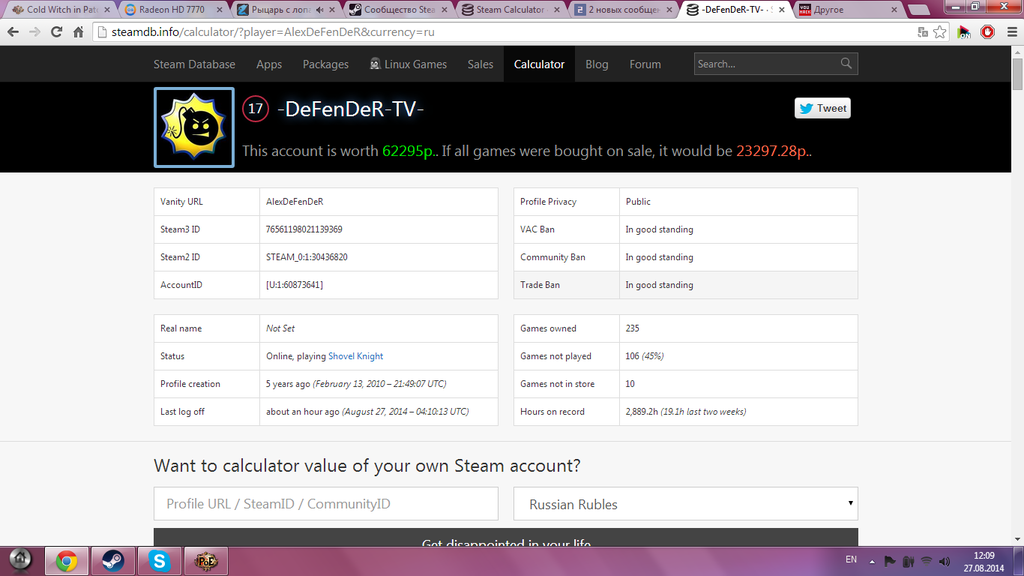Open Path of Exile taskbar icon

coord(206,561)
